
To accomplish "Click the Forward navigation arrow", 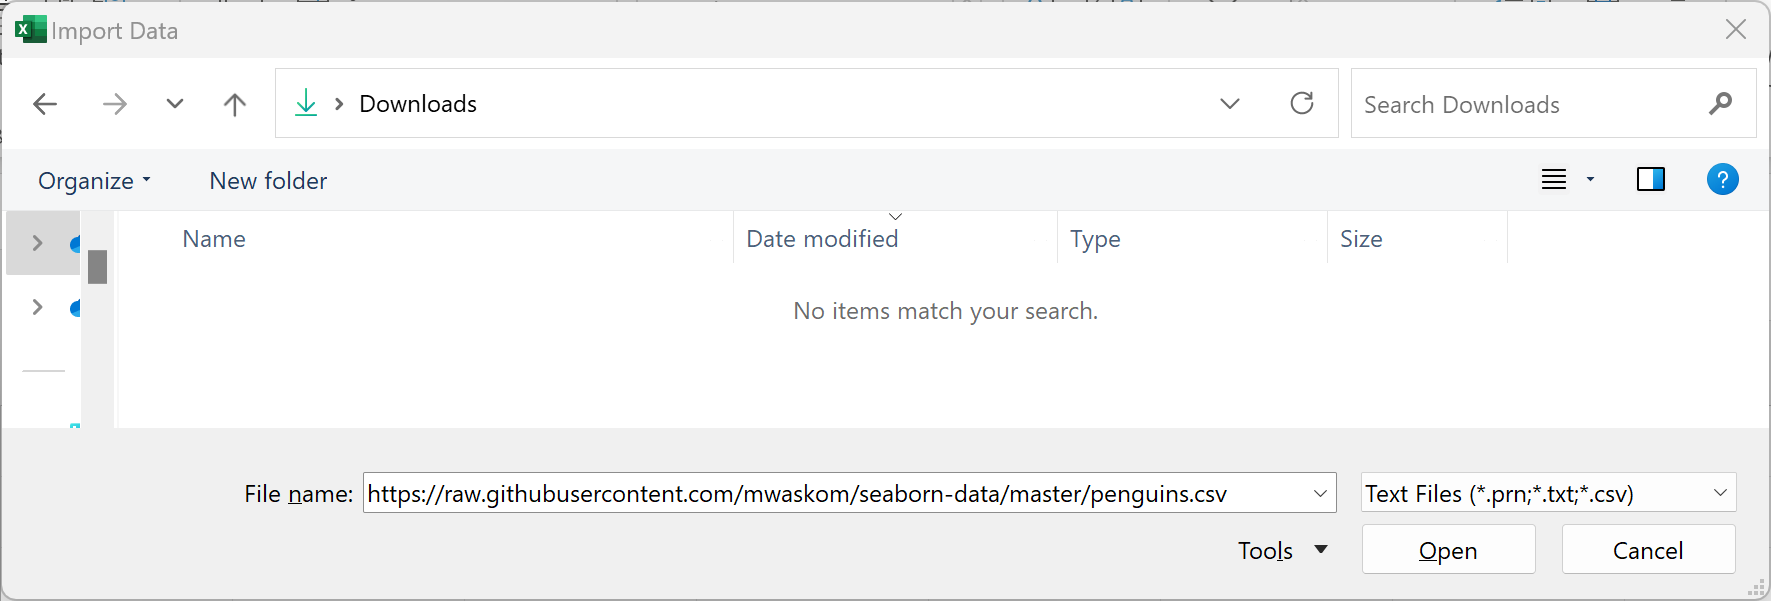I will [x=115, y=104].
